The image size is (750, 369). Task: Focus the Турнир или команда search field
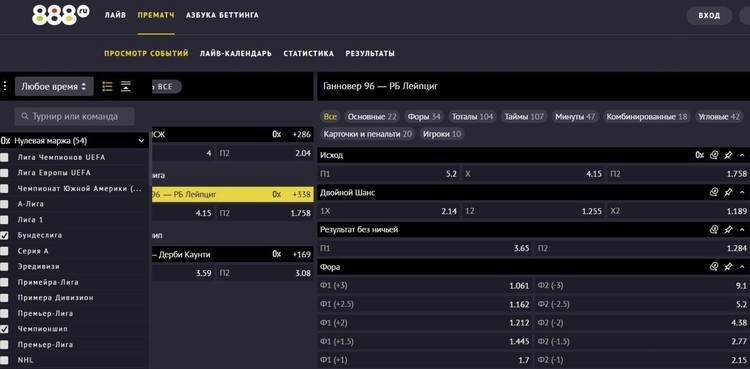75,116
